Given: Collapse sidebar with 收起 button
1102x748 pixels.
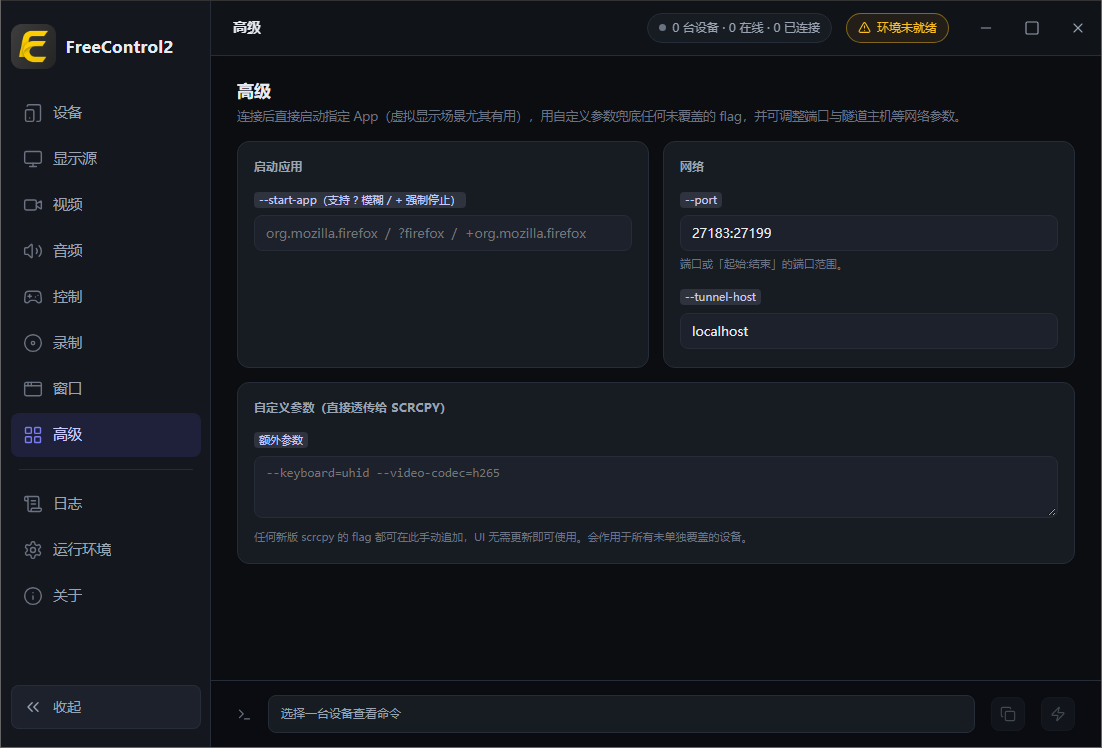Looking at the screenshot, I should (106, 707).
